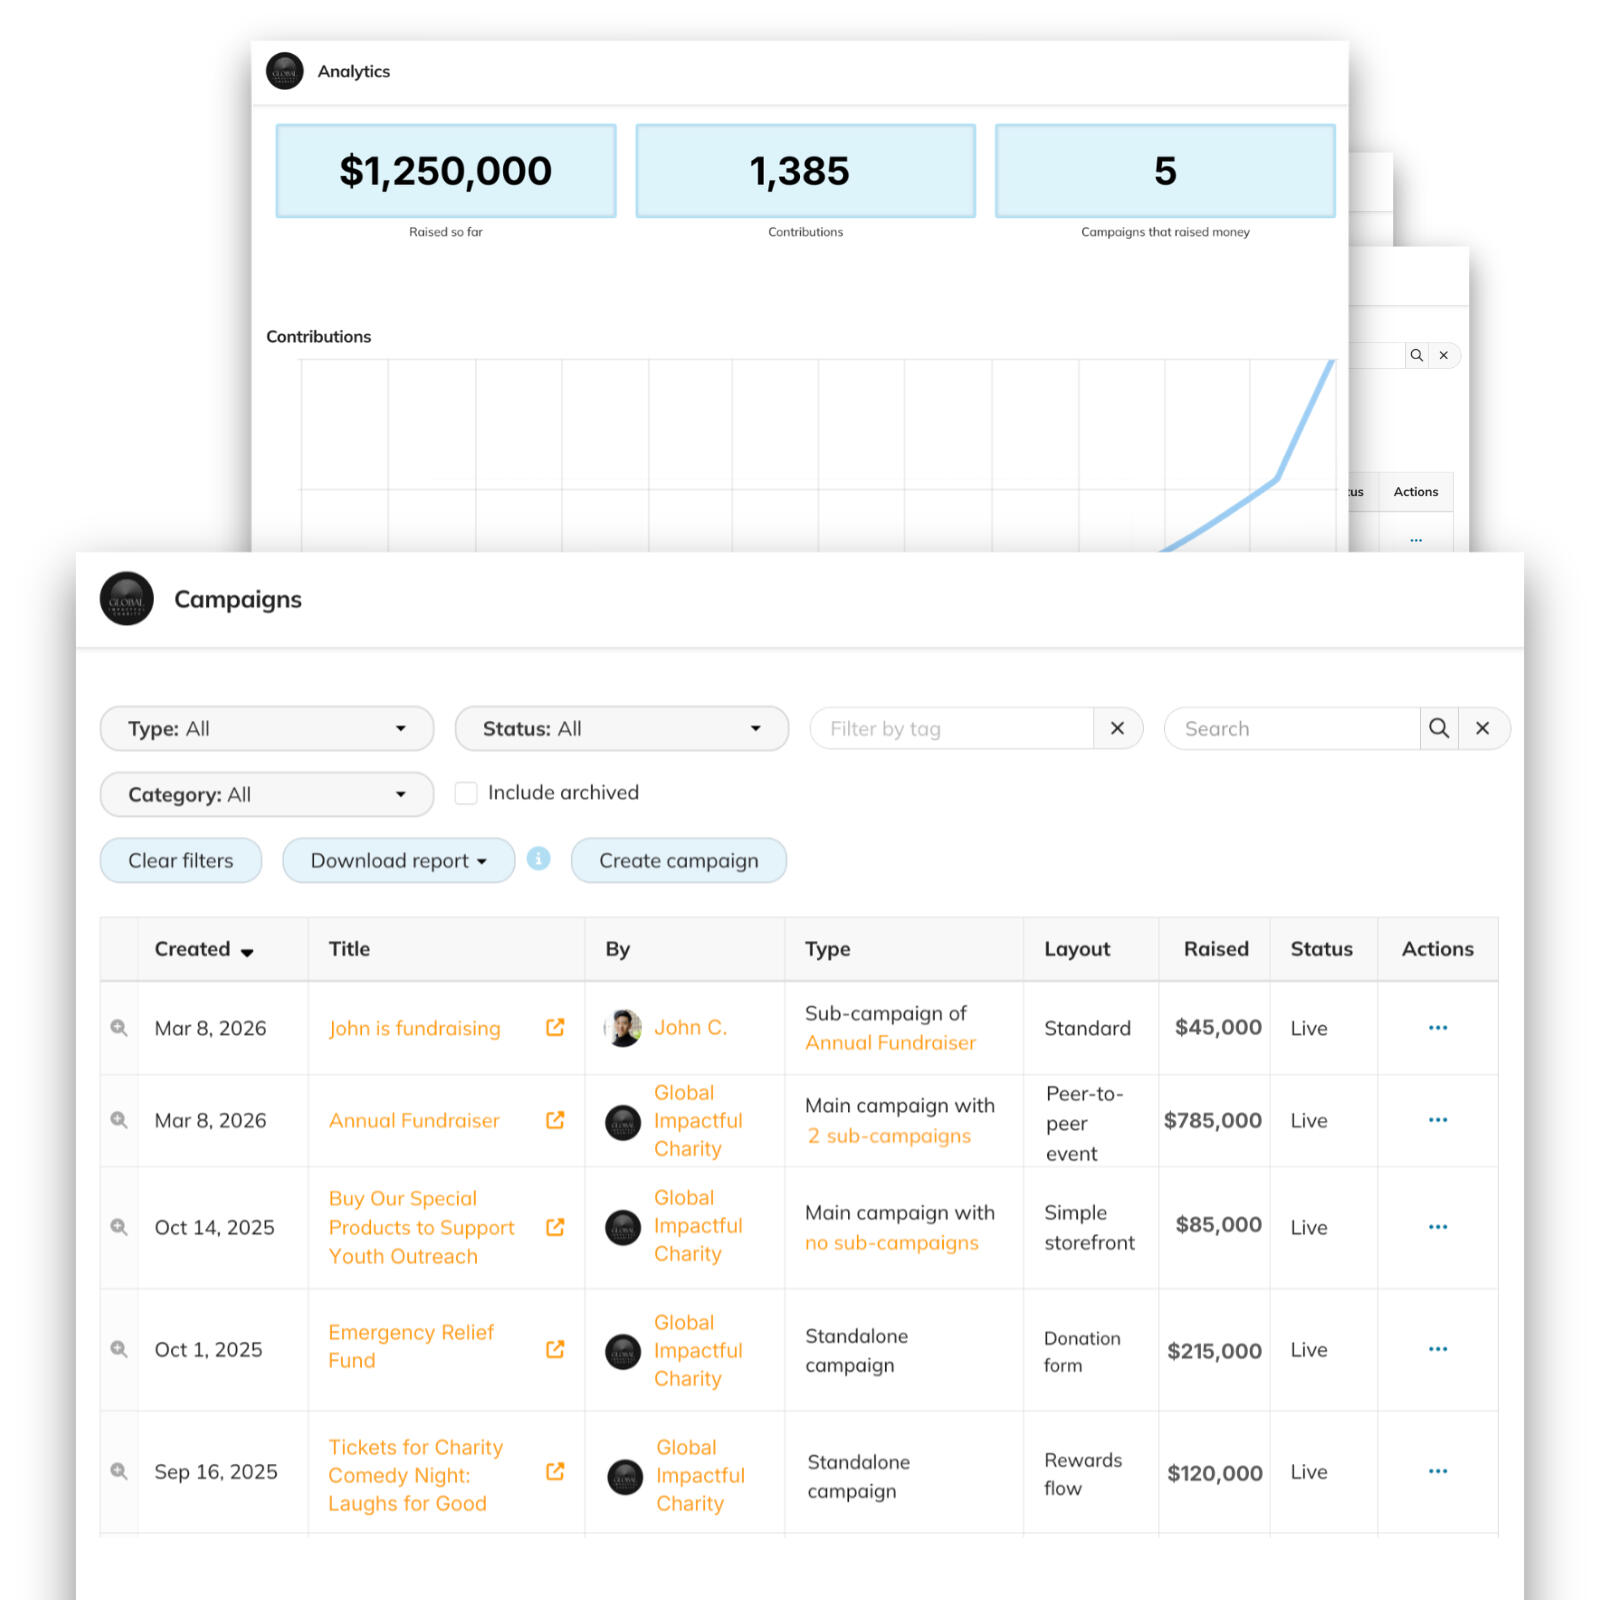The image size is (1600, 1600).
Task: Click the magnifier icon beside Search field
Action: point(1438,728)
